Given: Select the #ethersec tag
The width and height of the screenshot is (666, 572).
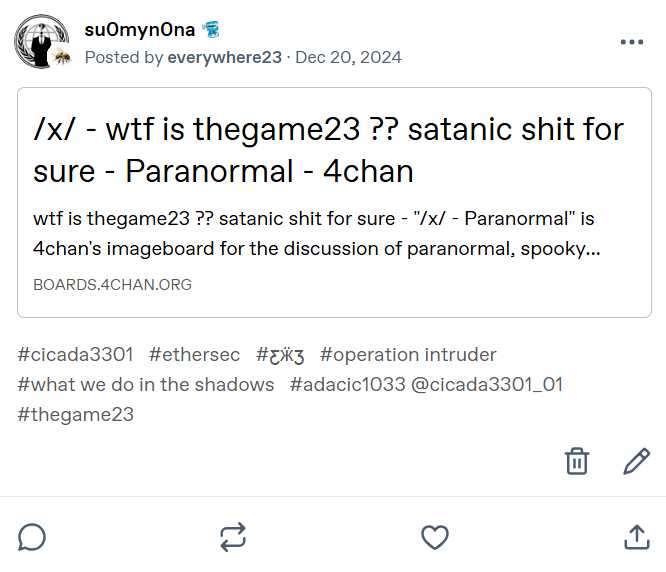Looking at the screenshot, I should (x=195, y=355).
